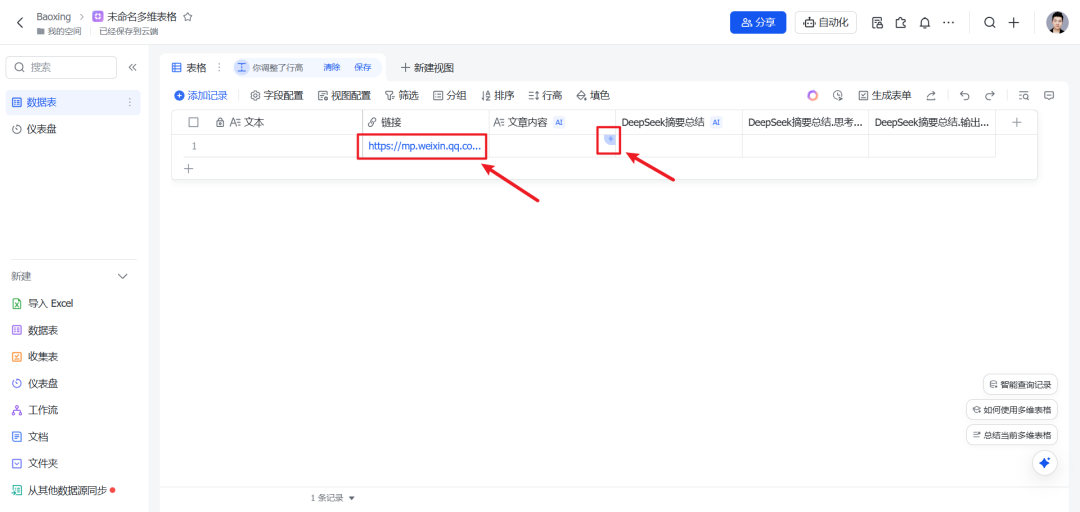Star the 未命名多维表格 document
Image resolution: width=1080 pixels, height=512 pixels.
point(188,17)
